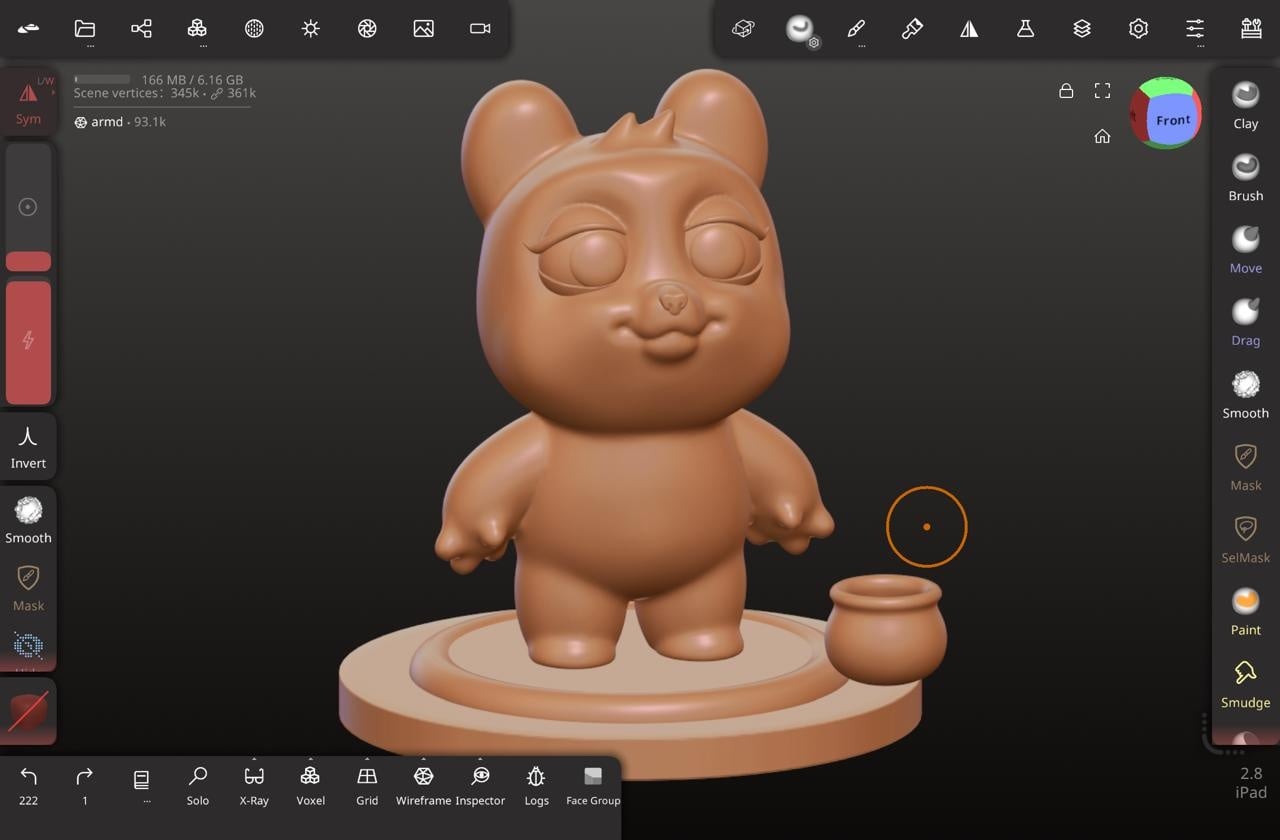This screenshot has width=1280, height=840.
Task: Toggle the Grid display
Action: (367, 785)
